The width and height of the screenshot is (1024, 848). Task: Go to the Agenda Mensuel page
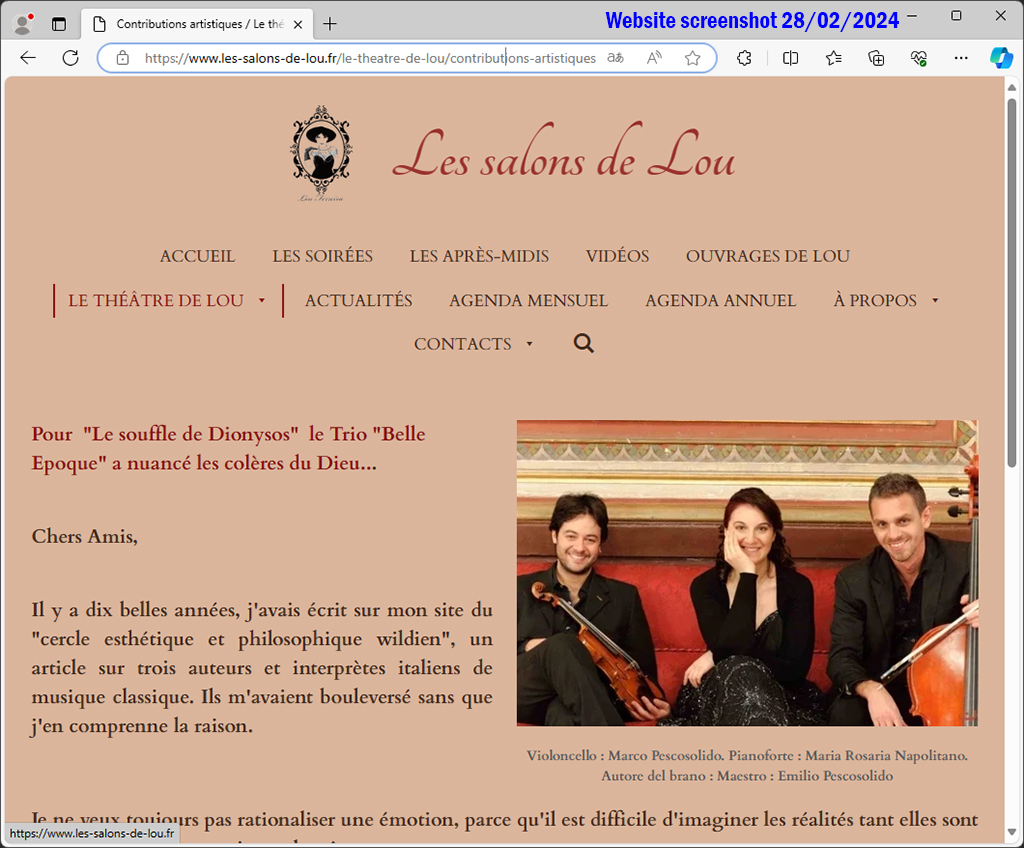point(528,301)
